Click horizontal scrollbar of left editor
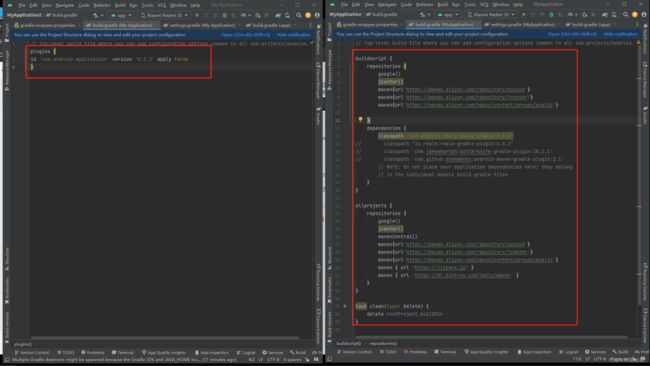This screenshot has height=366, width=650. click(x=165, y=338)
